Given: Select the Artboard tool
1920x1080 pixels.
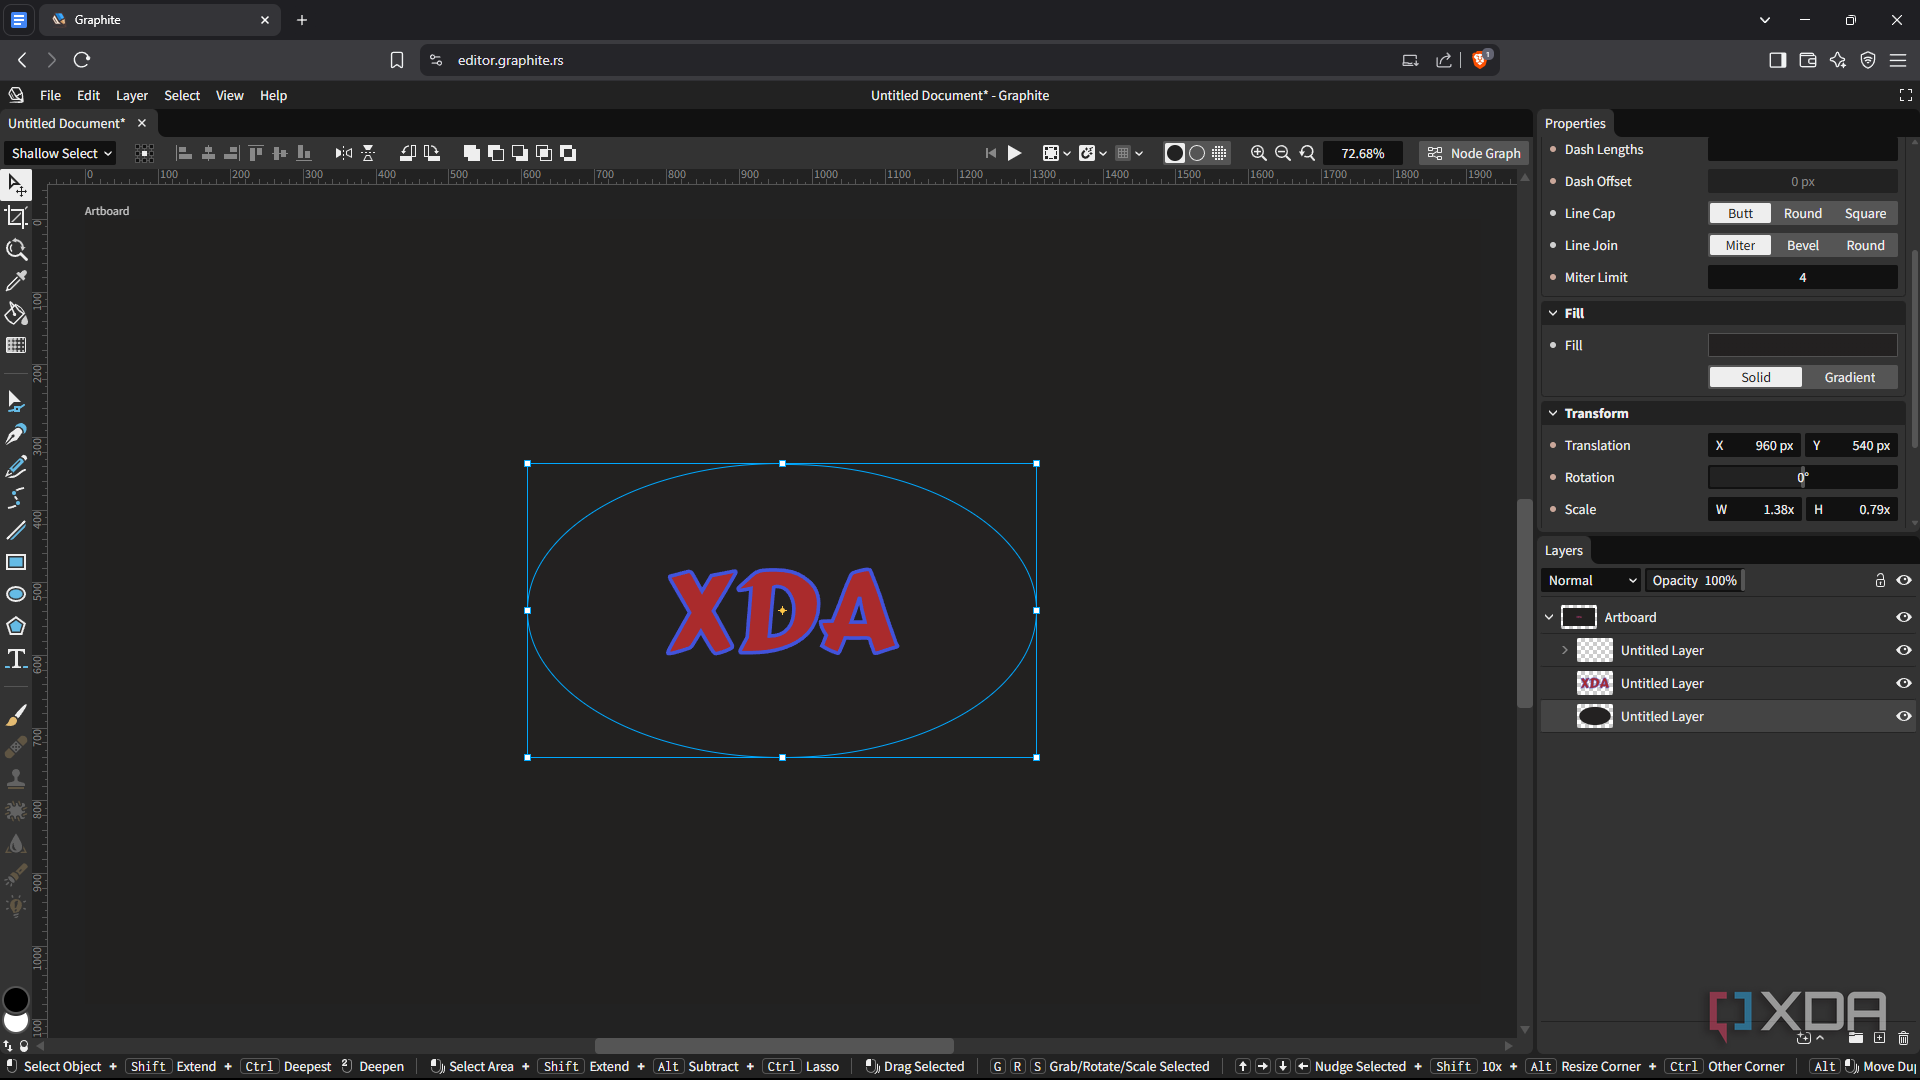Looking at the screenshot, I should point(16,217).
